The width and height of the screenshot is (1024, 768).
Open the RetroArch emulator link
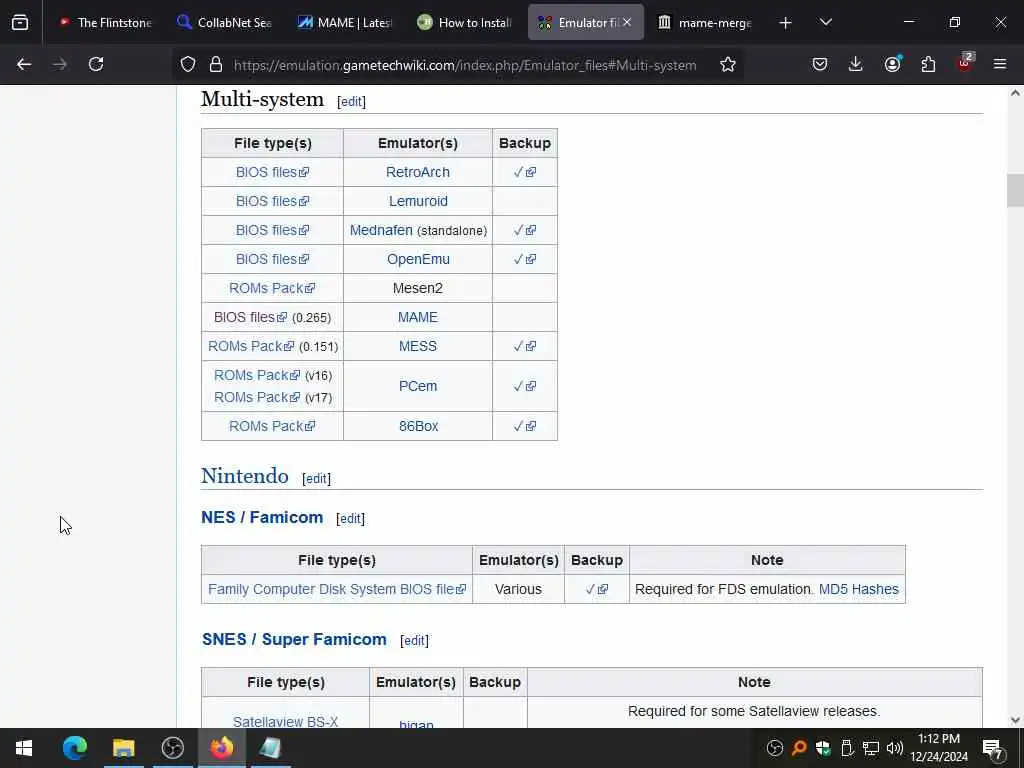pos(418,172)
